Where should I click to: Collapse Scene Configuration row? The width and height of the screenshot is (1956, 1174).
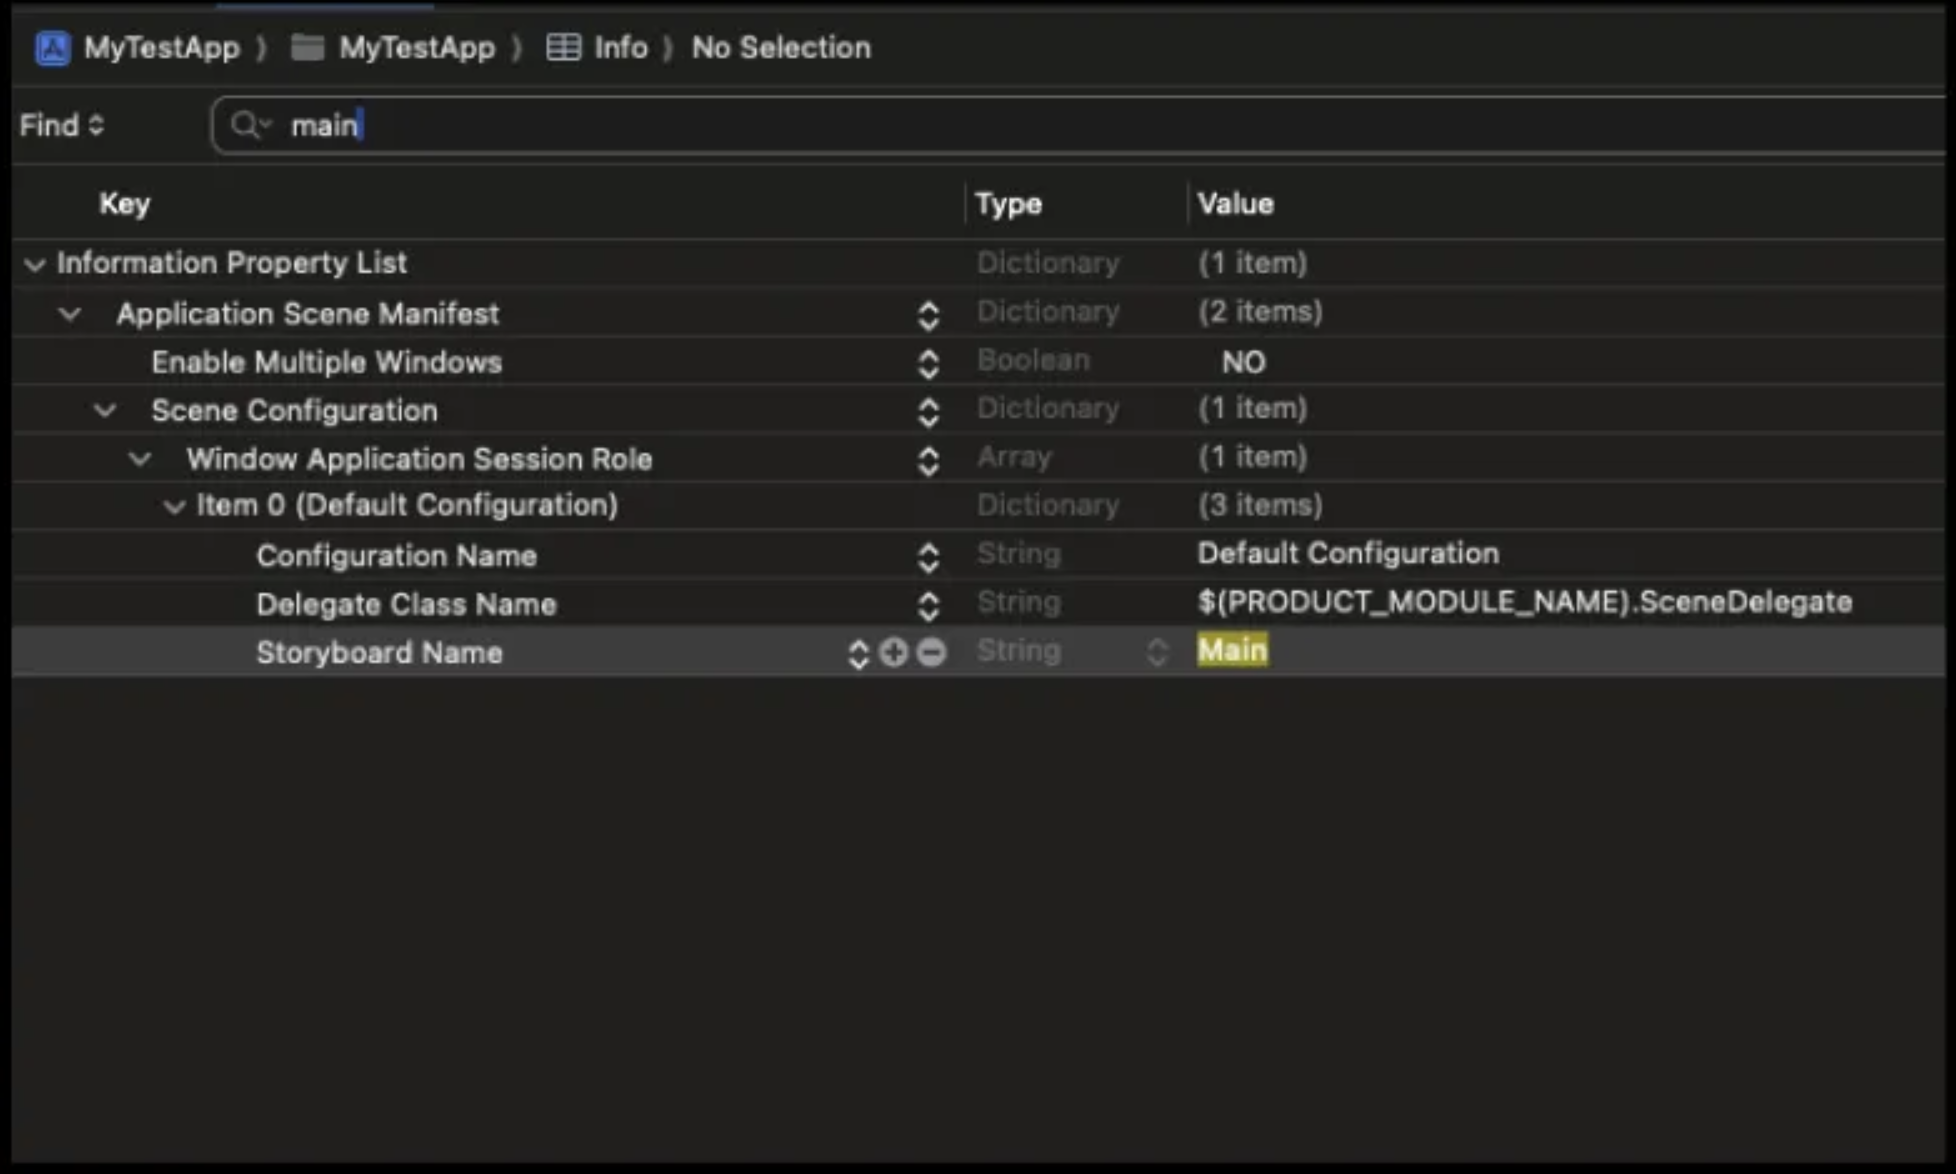click(105, 410)
